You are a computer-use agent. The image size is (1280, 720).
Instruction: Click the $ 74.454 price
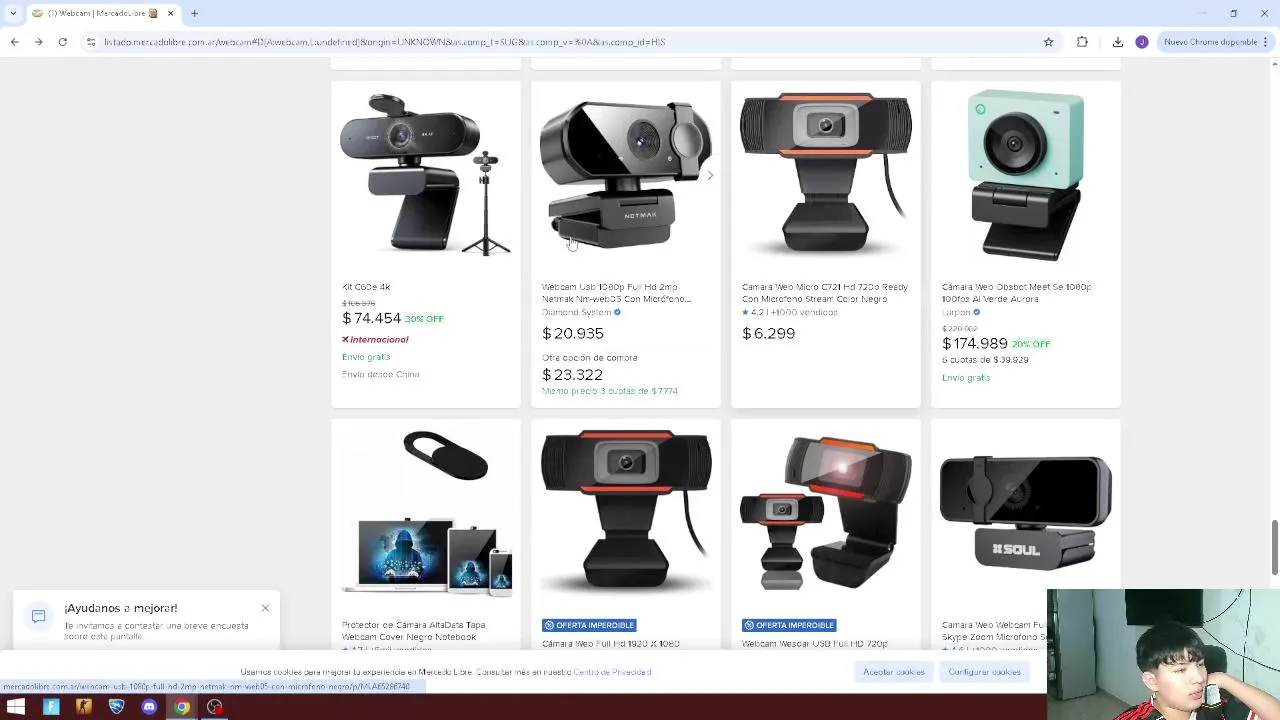coord(371,318)
